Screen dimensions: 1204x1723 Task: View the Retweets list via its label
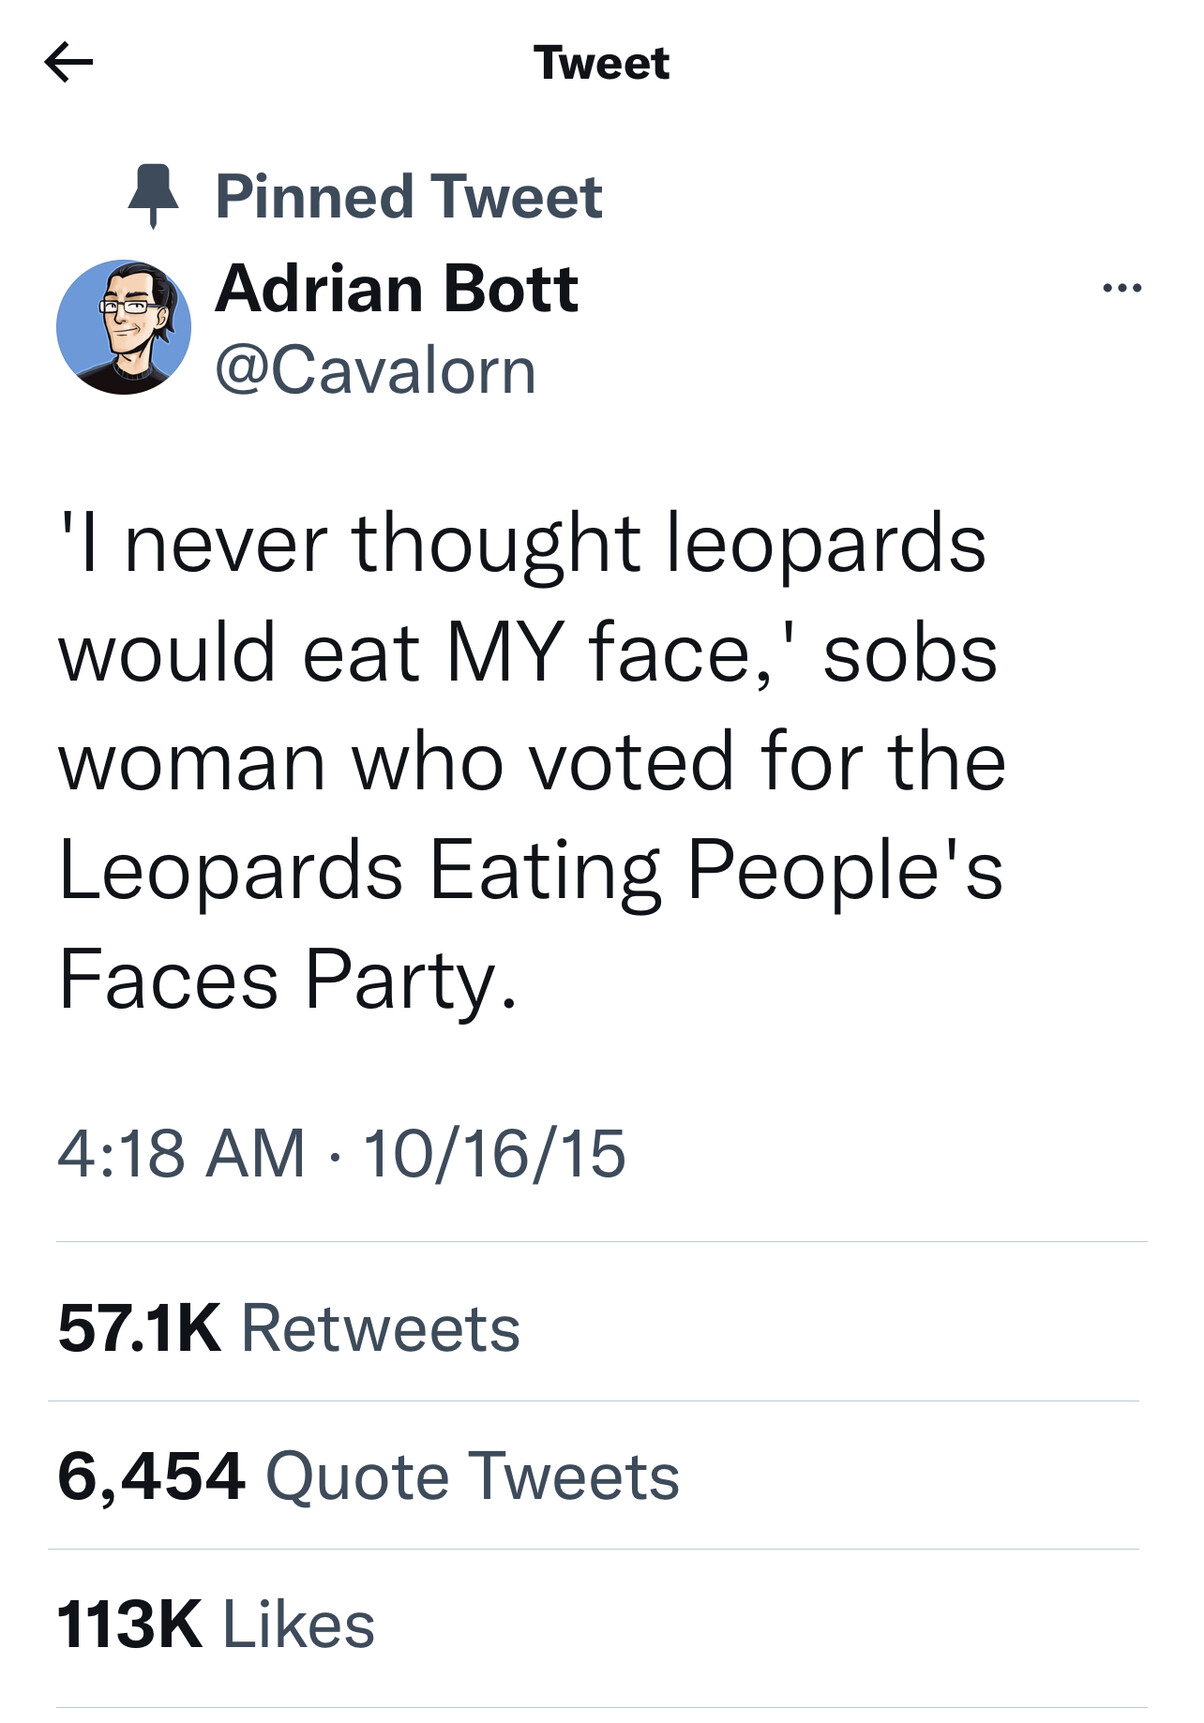point(380,1328)
